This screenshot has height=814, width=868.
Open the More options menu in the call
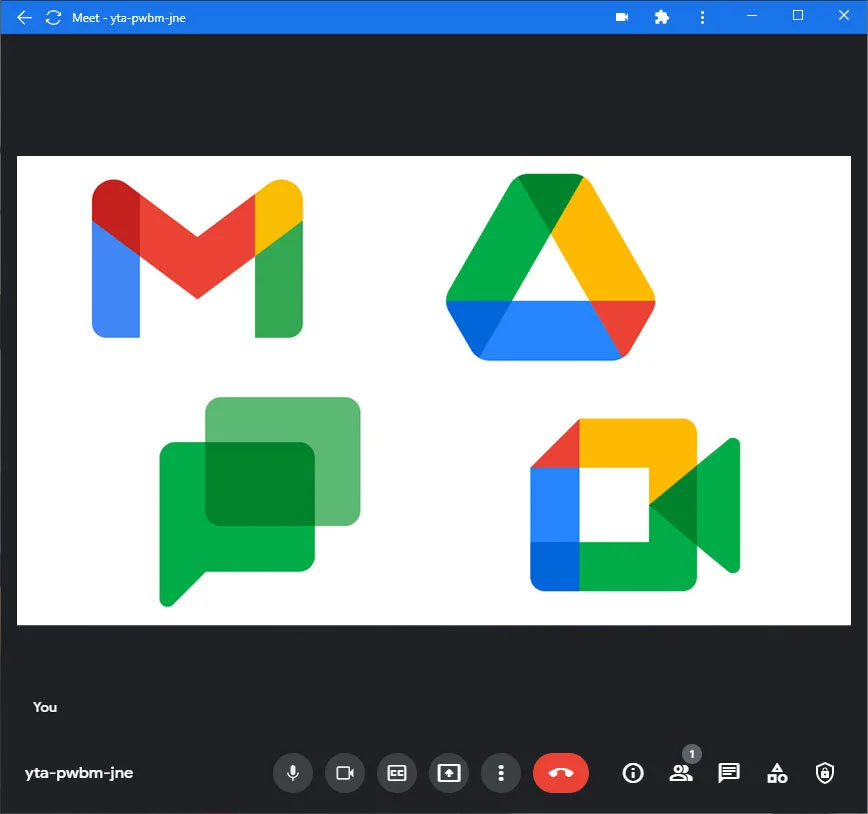[501, 772]
